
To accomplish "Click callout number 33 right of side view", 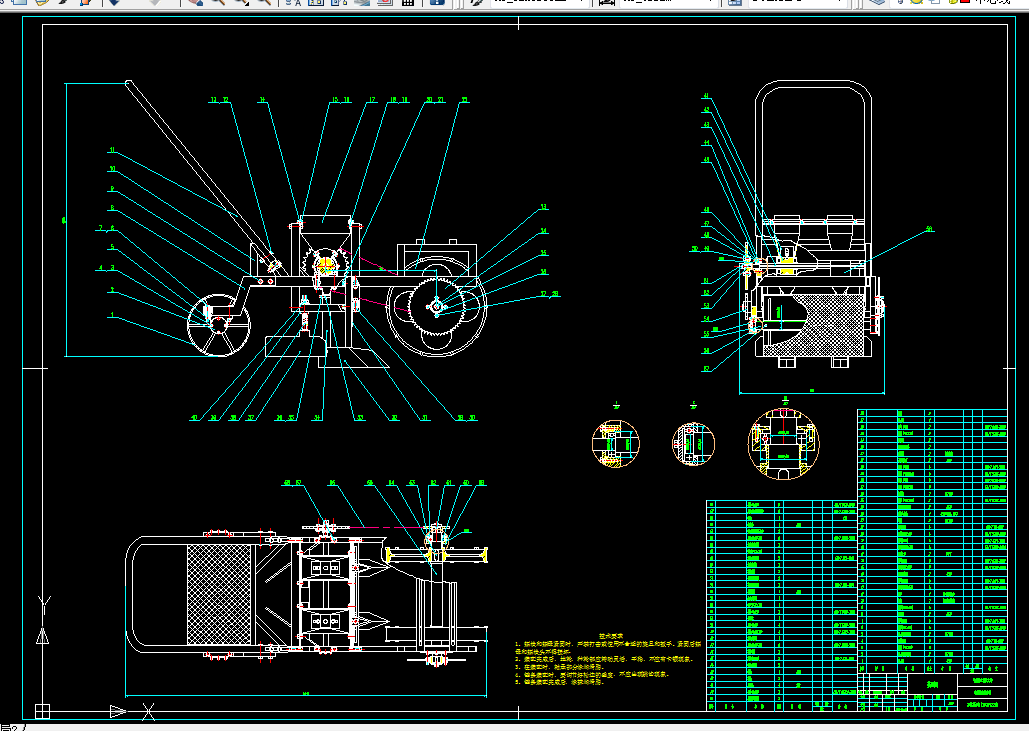I will pyautogui.click(x=543, y=207).
